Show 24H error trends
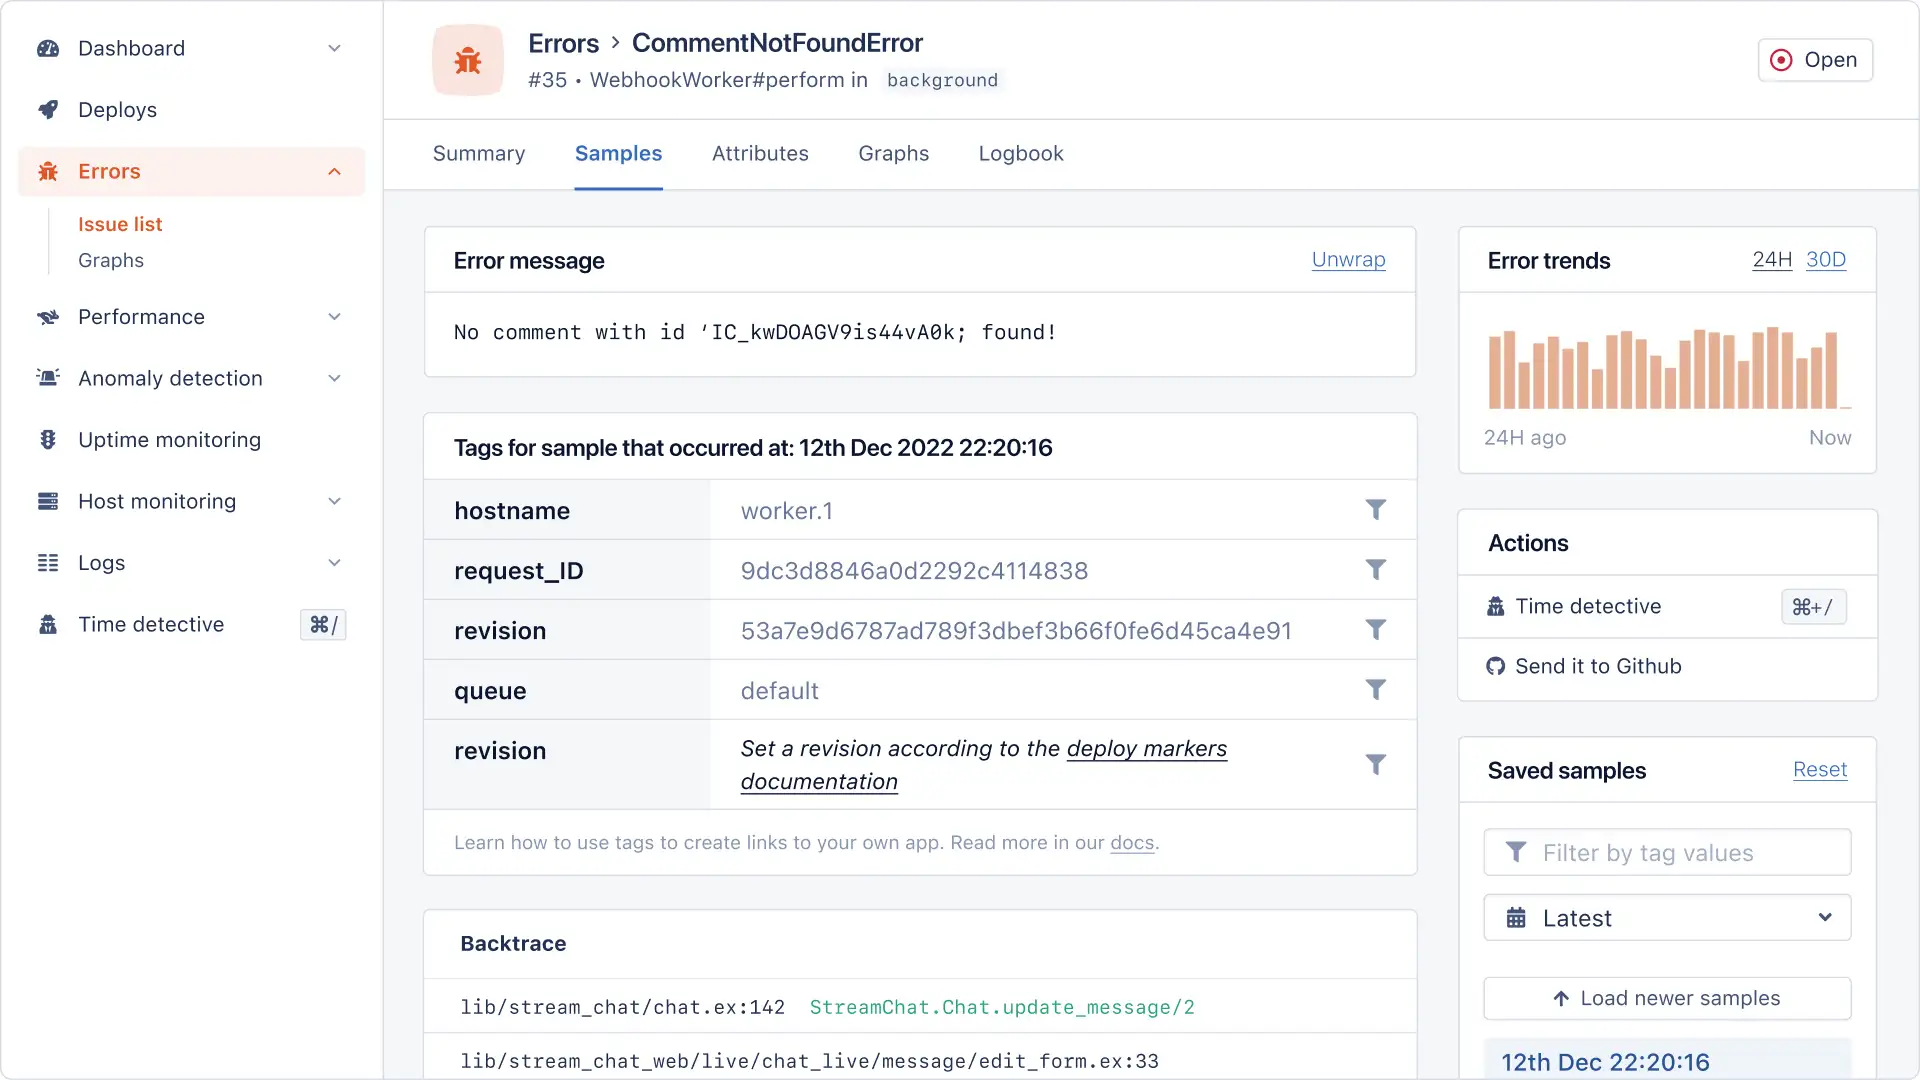This screenshot has height=1080, width=1920. coord(1772,260)
